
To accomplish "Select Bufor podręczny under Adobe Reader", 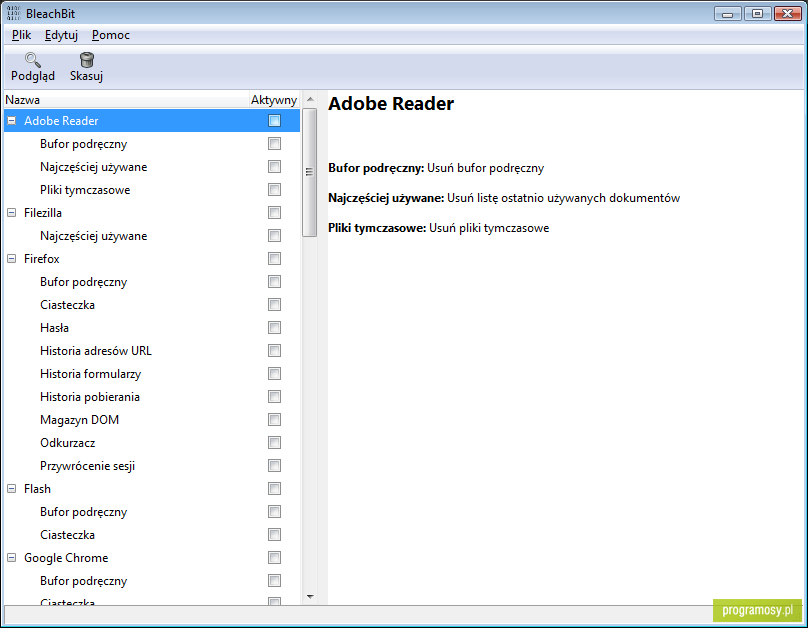I will coord(152,144).
